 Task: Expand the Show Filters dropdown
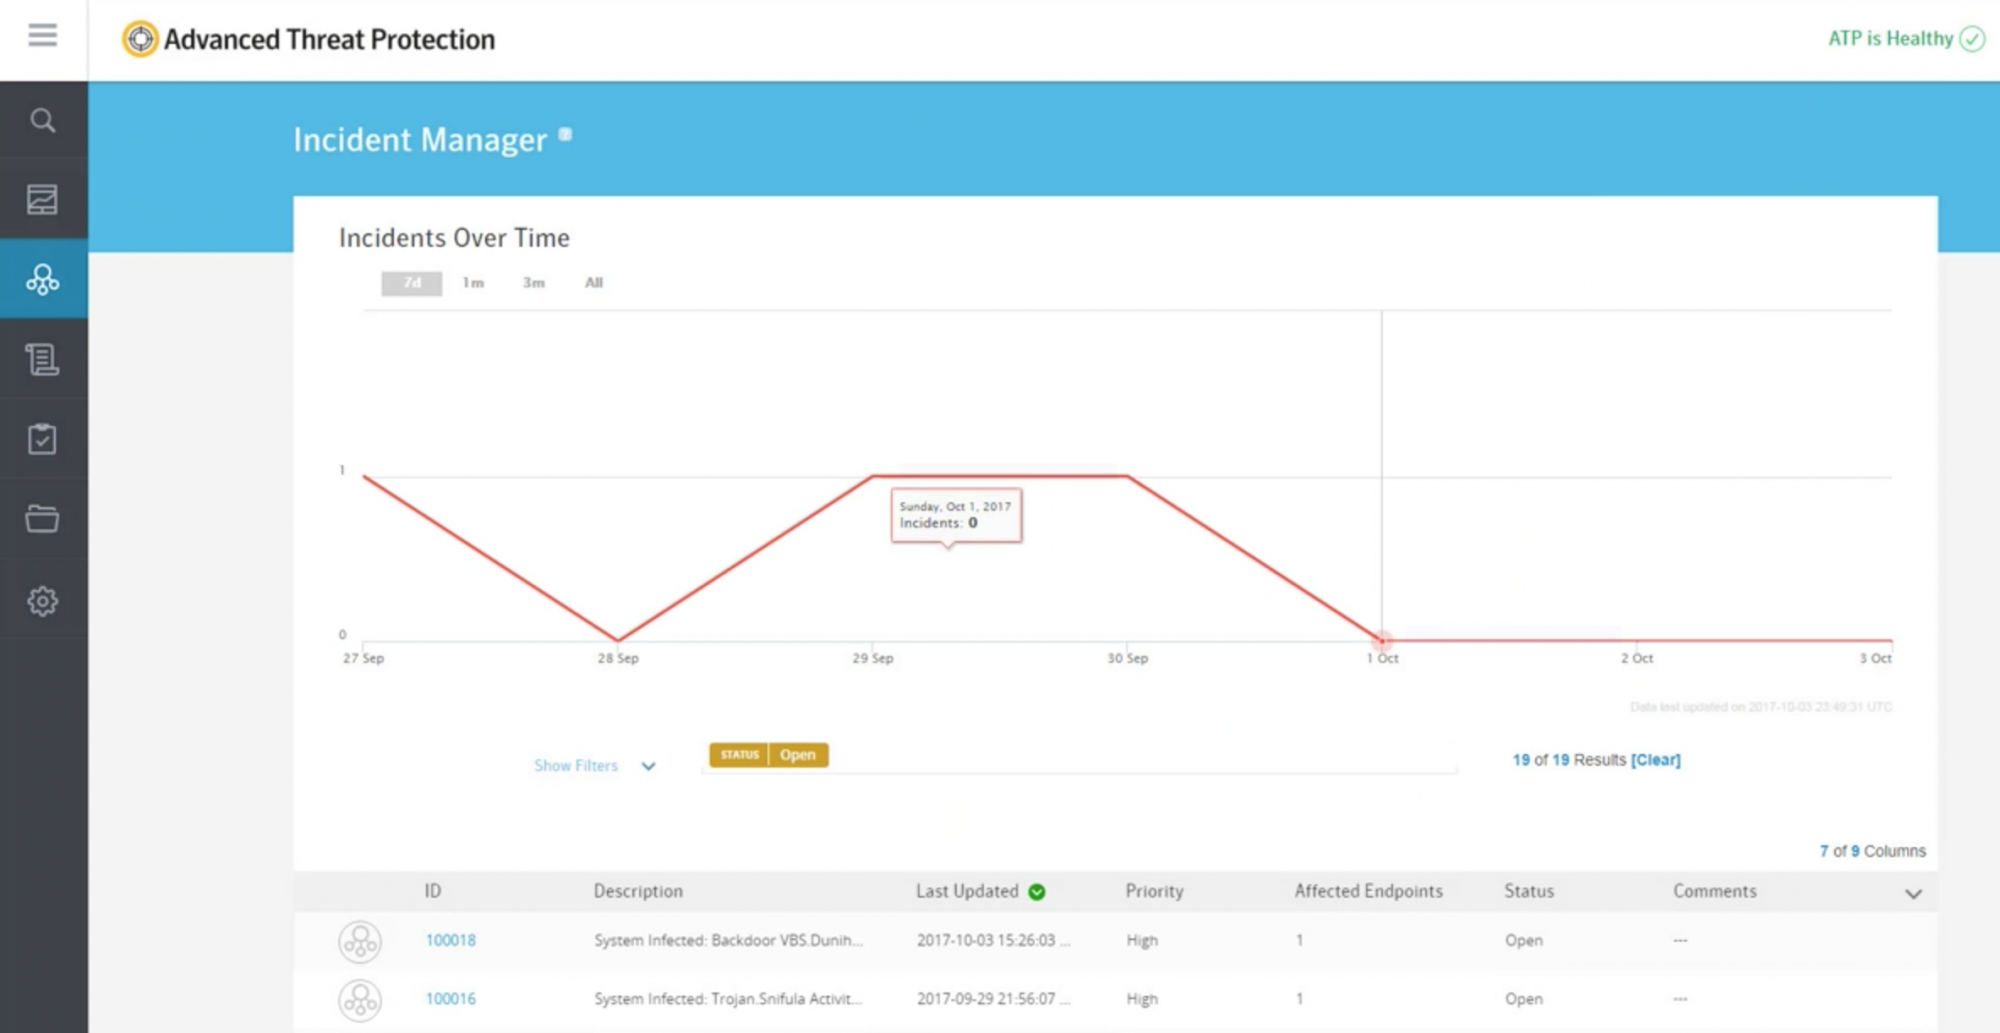pyautogui.click(x=595, y=766)
